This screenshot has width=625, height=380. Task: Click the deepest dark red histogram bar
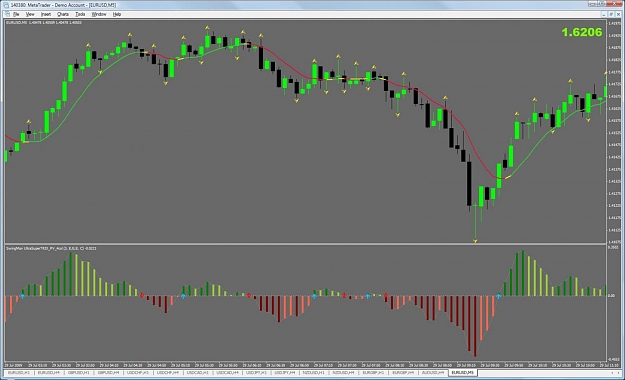475,326
